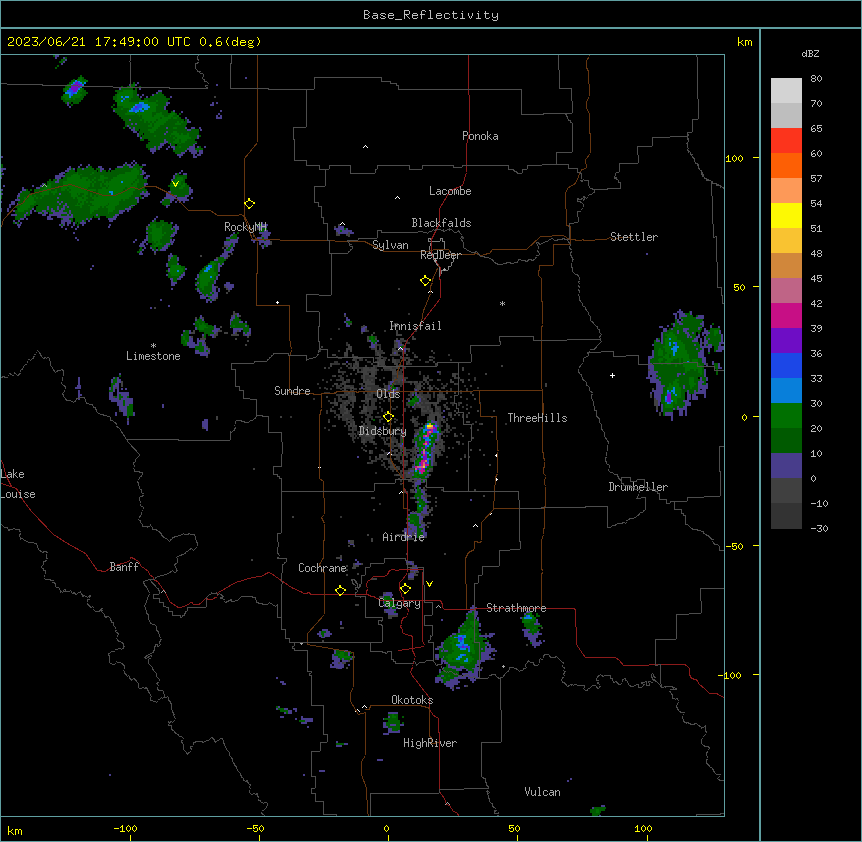Click the Sylvan label

(x=390, y=245)
